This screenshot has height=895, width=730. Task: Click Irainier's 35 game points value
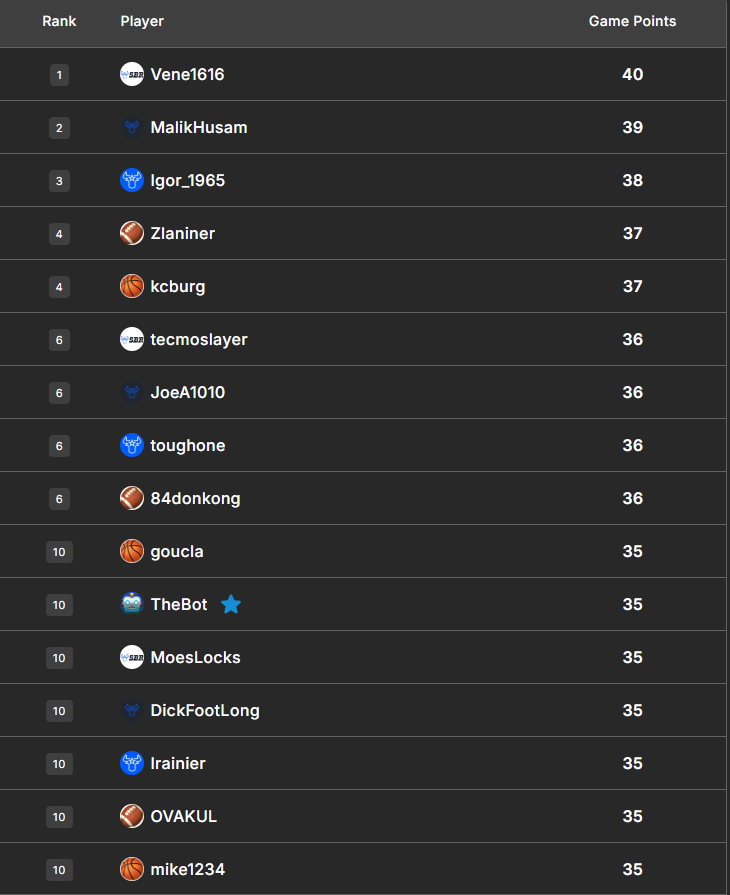(632, 763)
